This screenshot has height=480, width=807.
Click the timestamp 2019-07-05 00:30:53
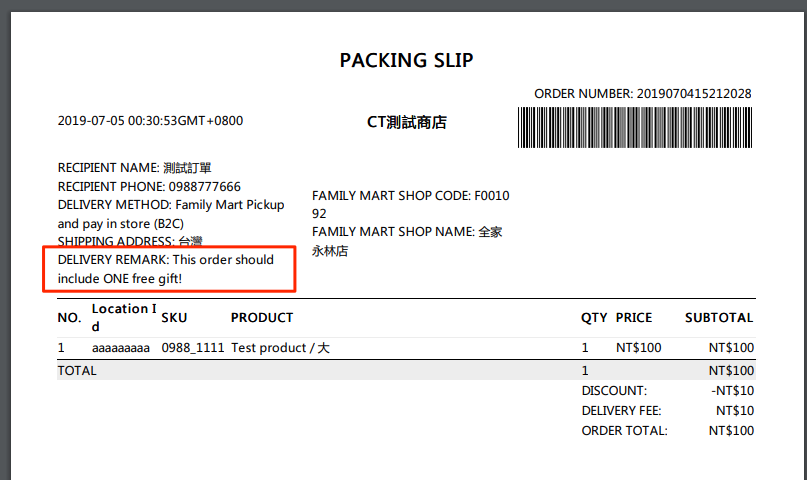pos(150,121)
